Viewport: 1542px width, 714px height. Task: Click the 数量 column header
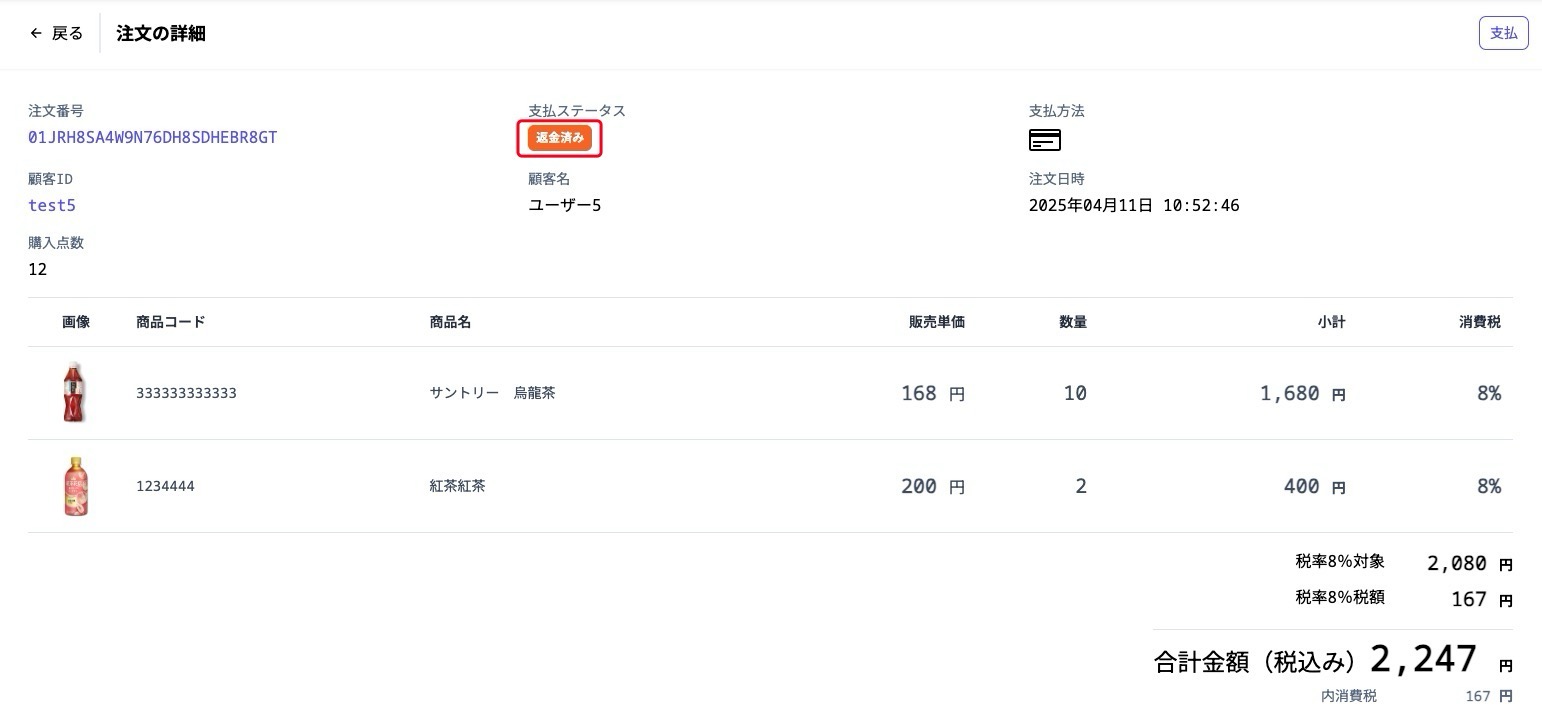[x=1072, y=322]
